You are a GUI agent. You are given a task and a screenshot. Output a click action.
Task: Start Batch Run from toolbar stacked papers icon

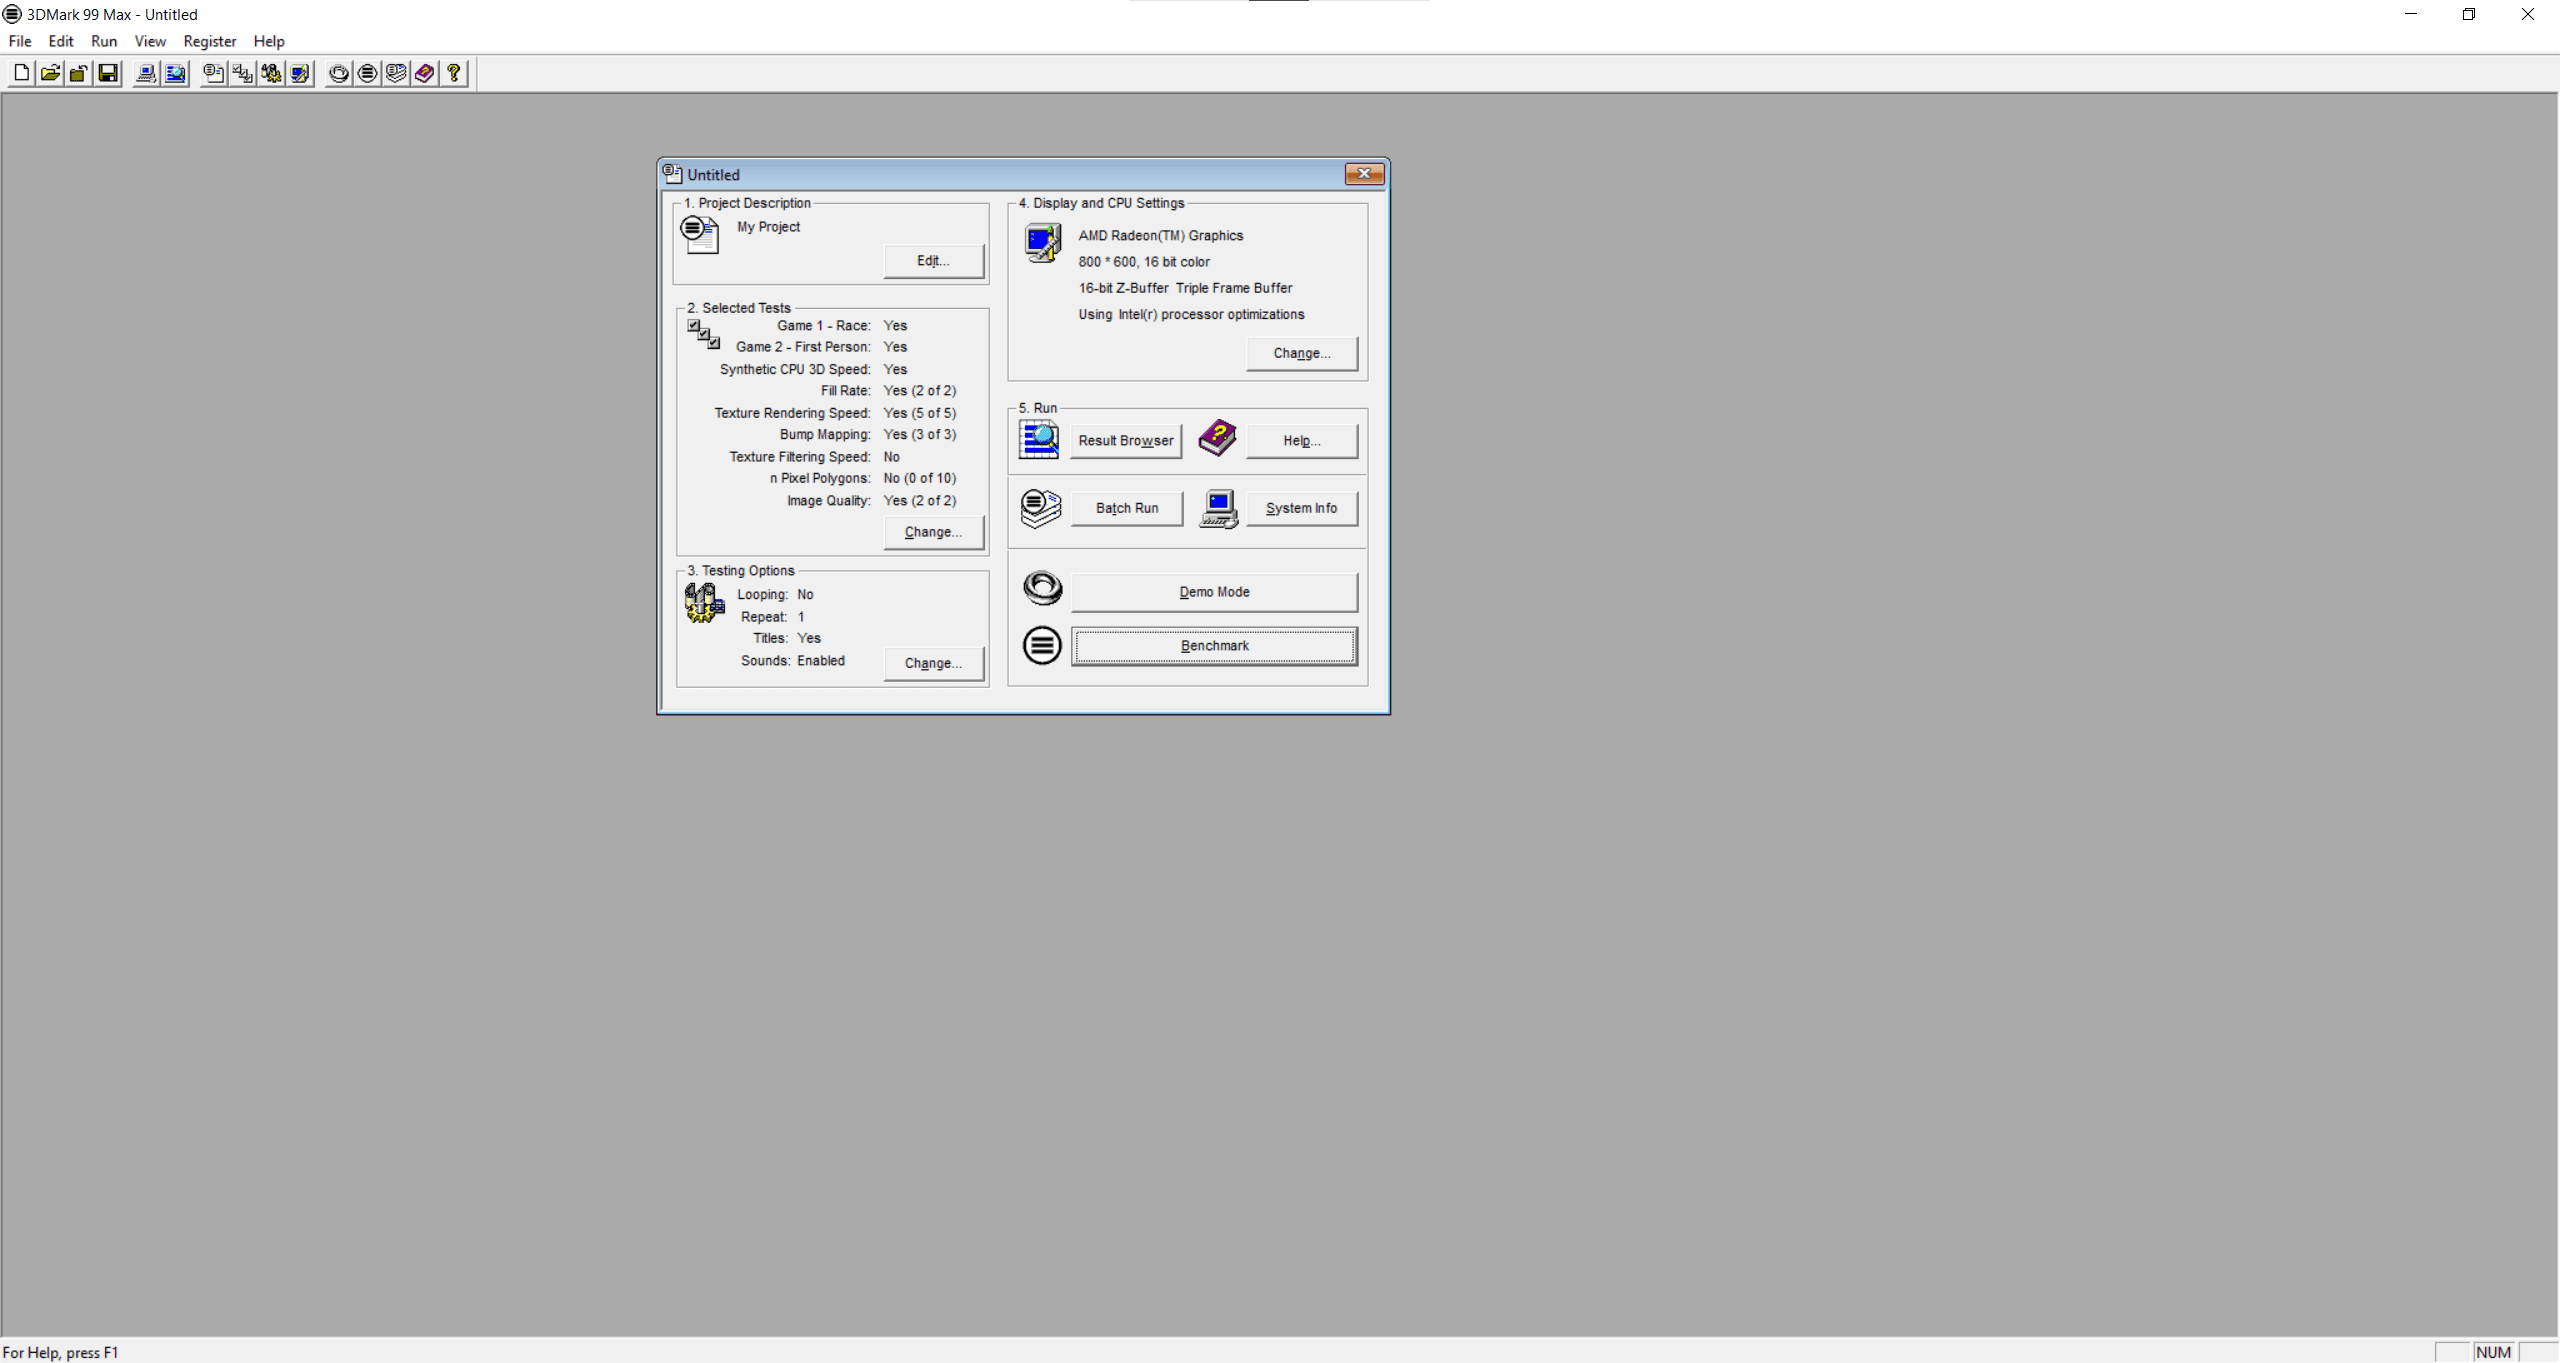coord(396,73)
